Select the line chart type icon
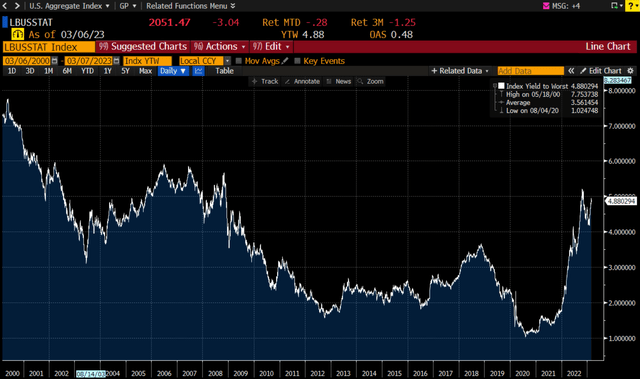 (x=198, y=71)
